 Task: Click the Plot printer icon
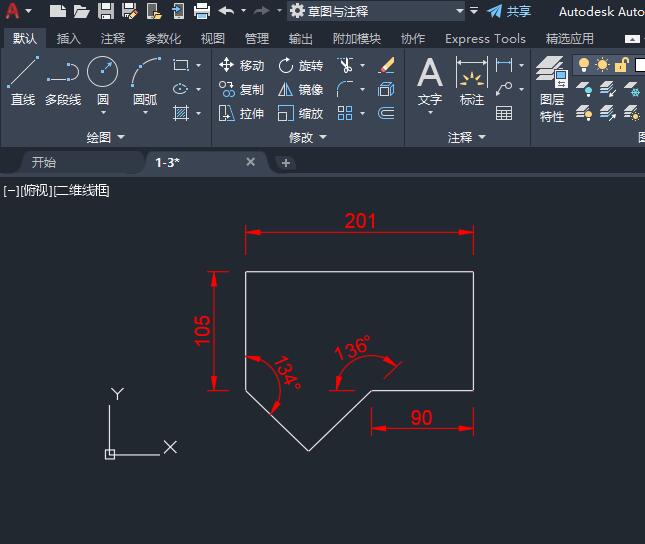202,11
